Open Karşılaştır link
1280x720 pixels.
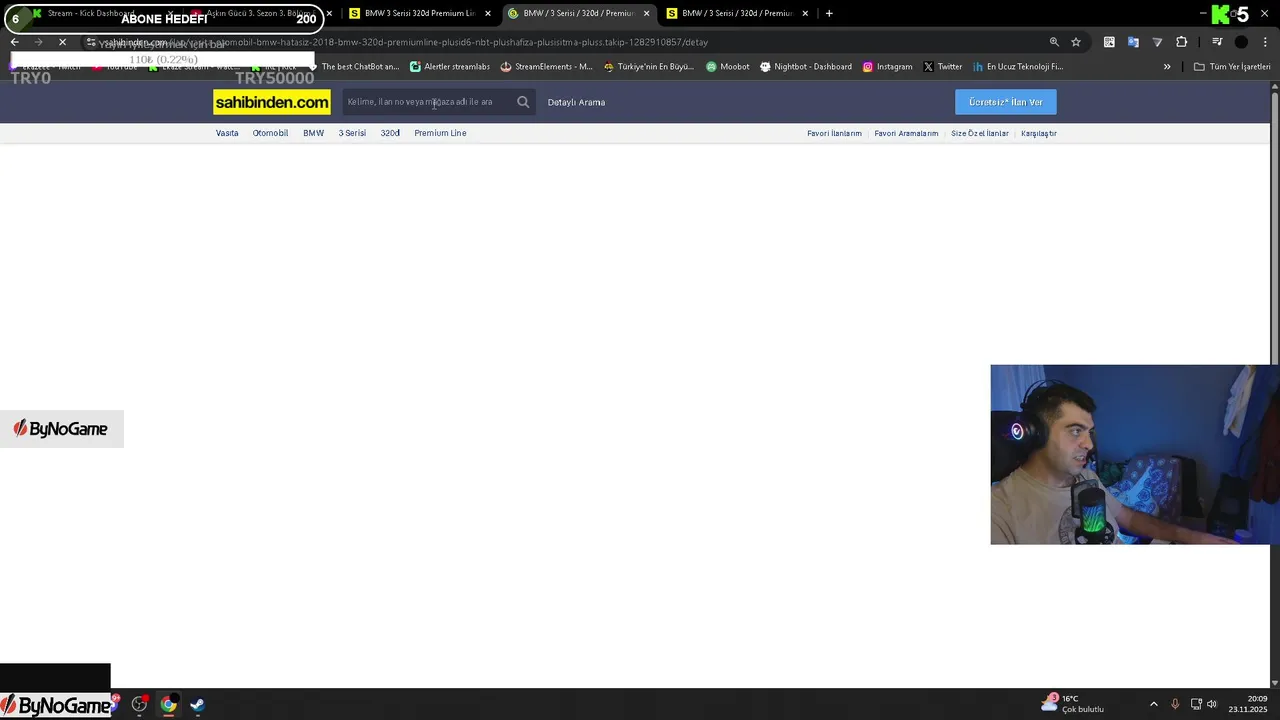tap(1039, 133)
